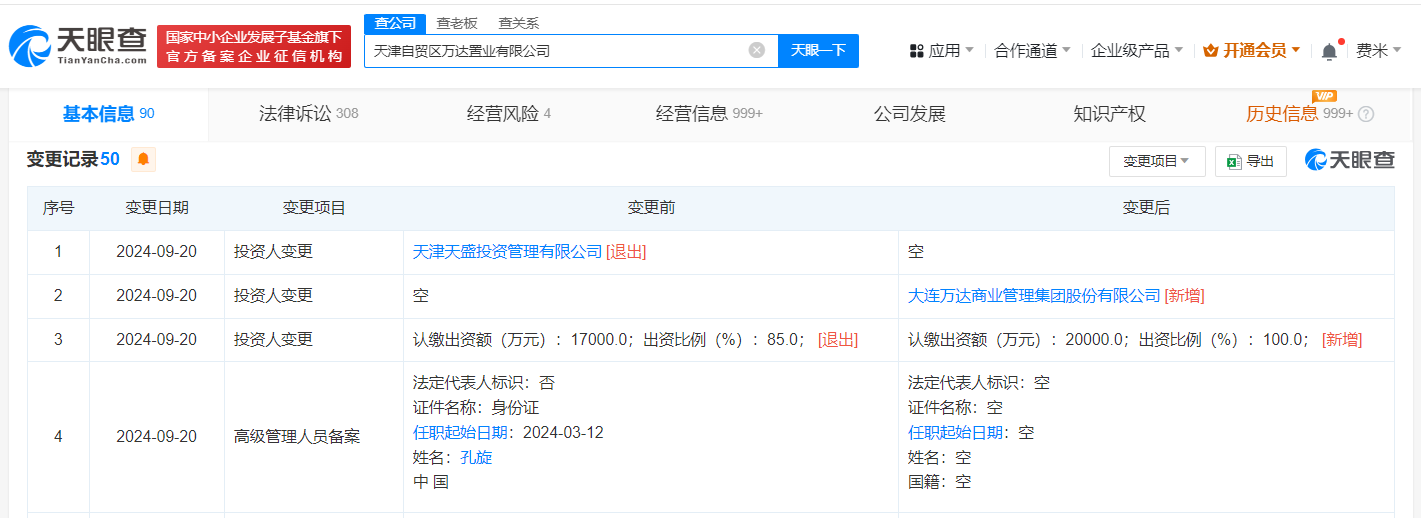Image resolution: width=1421 pixels, height=518 pixels.
Task: Click the orange bell beside 变更记录
Action: click(x=143, y=159)
